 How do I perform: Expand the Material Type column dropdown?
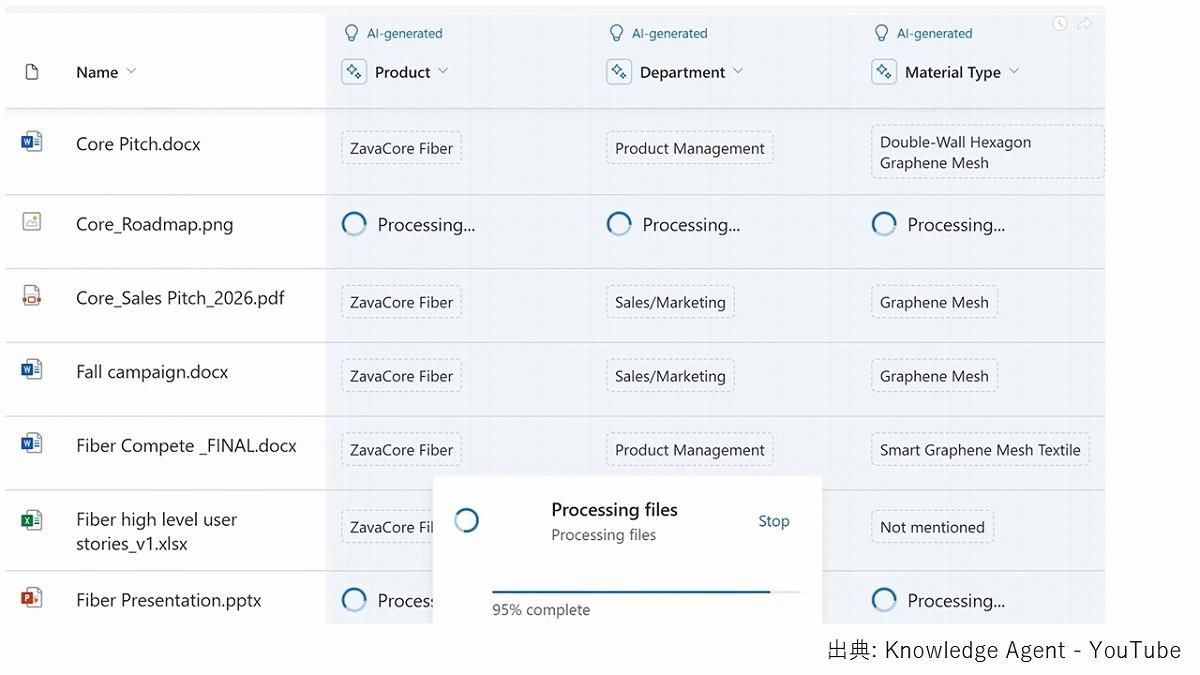[x=1014, y=72]
